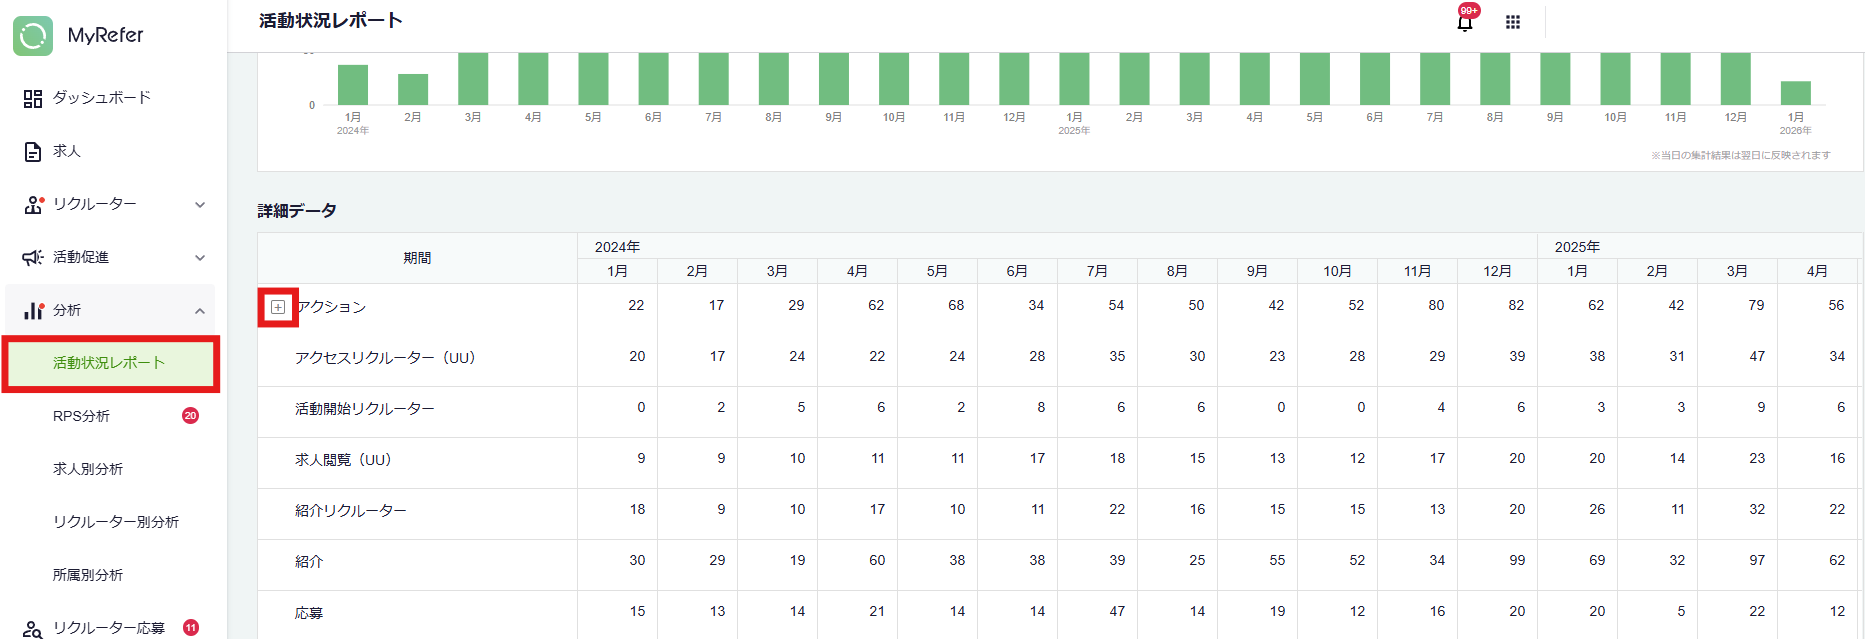
Task: Click the 分析 bar chart icon
Action: [33, 310]
